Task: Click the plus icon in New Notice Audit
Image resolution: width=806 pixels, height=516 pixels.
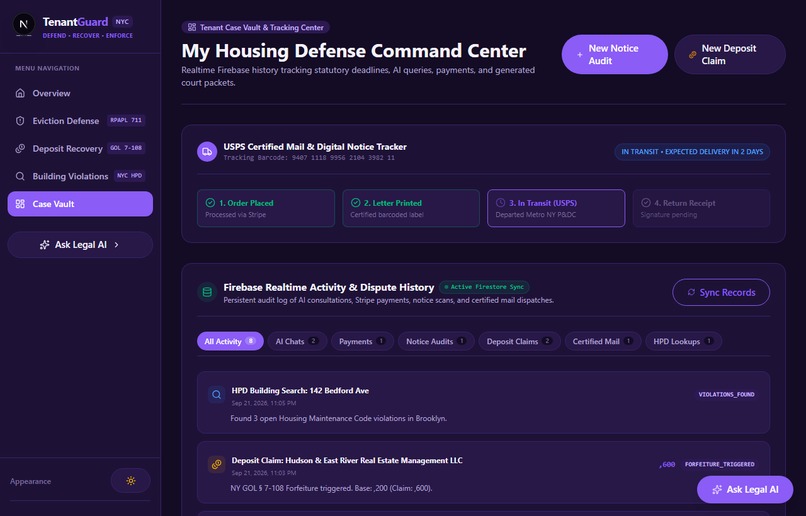Action: [580, 54]
